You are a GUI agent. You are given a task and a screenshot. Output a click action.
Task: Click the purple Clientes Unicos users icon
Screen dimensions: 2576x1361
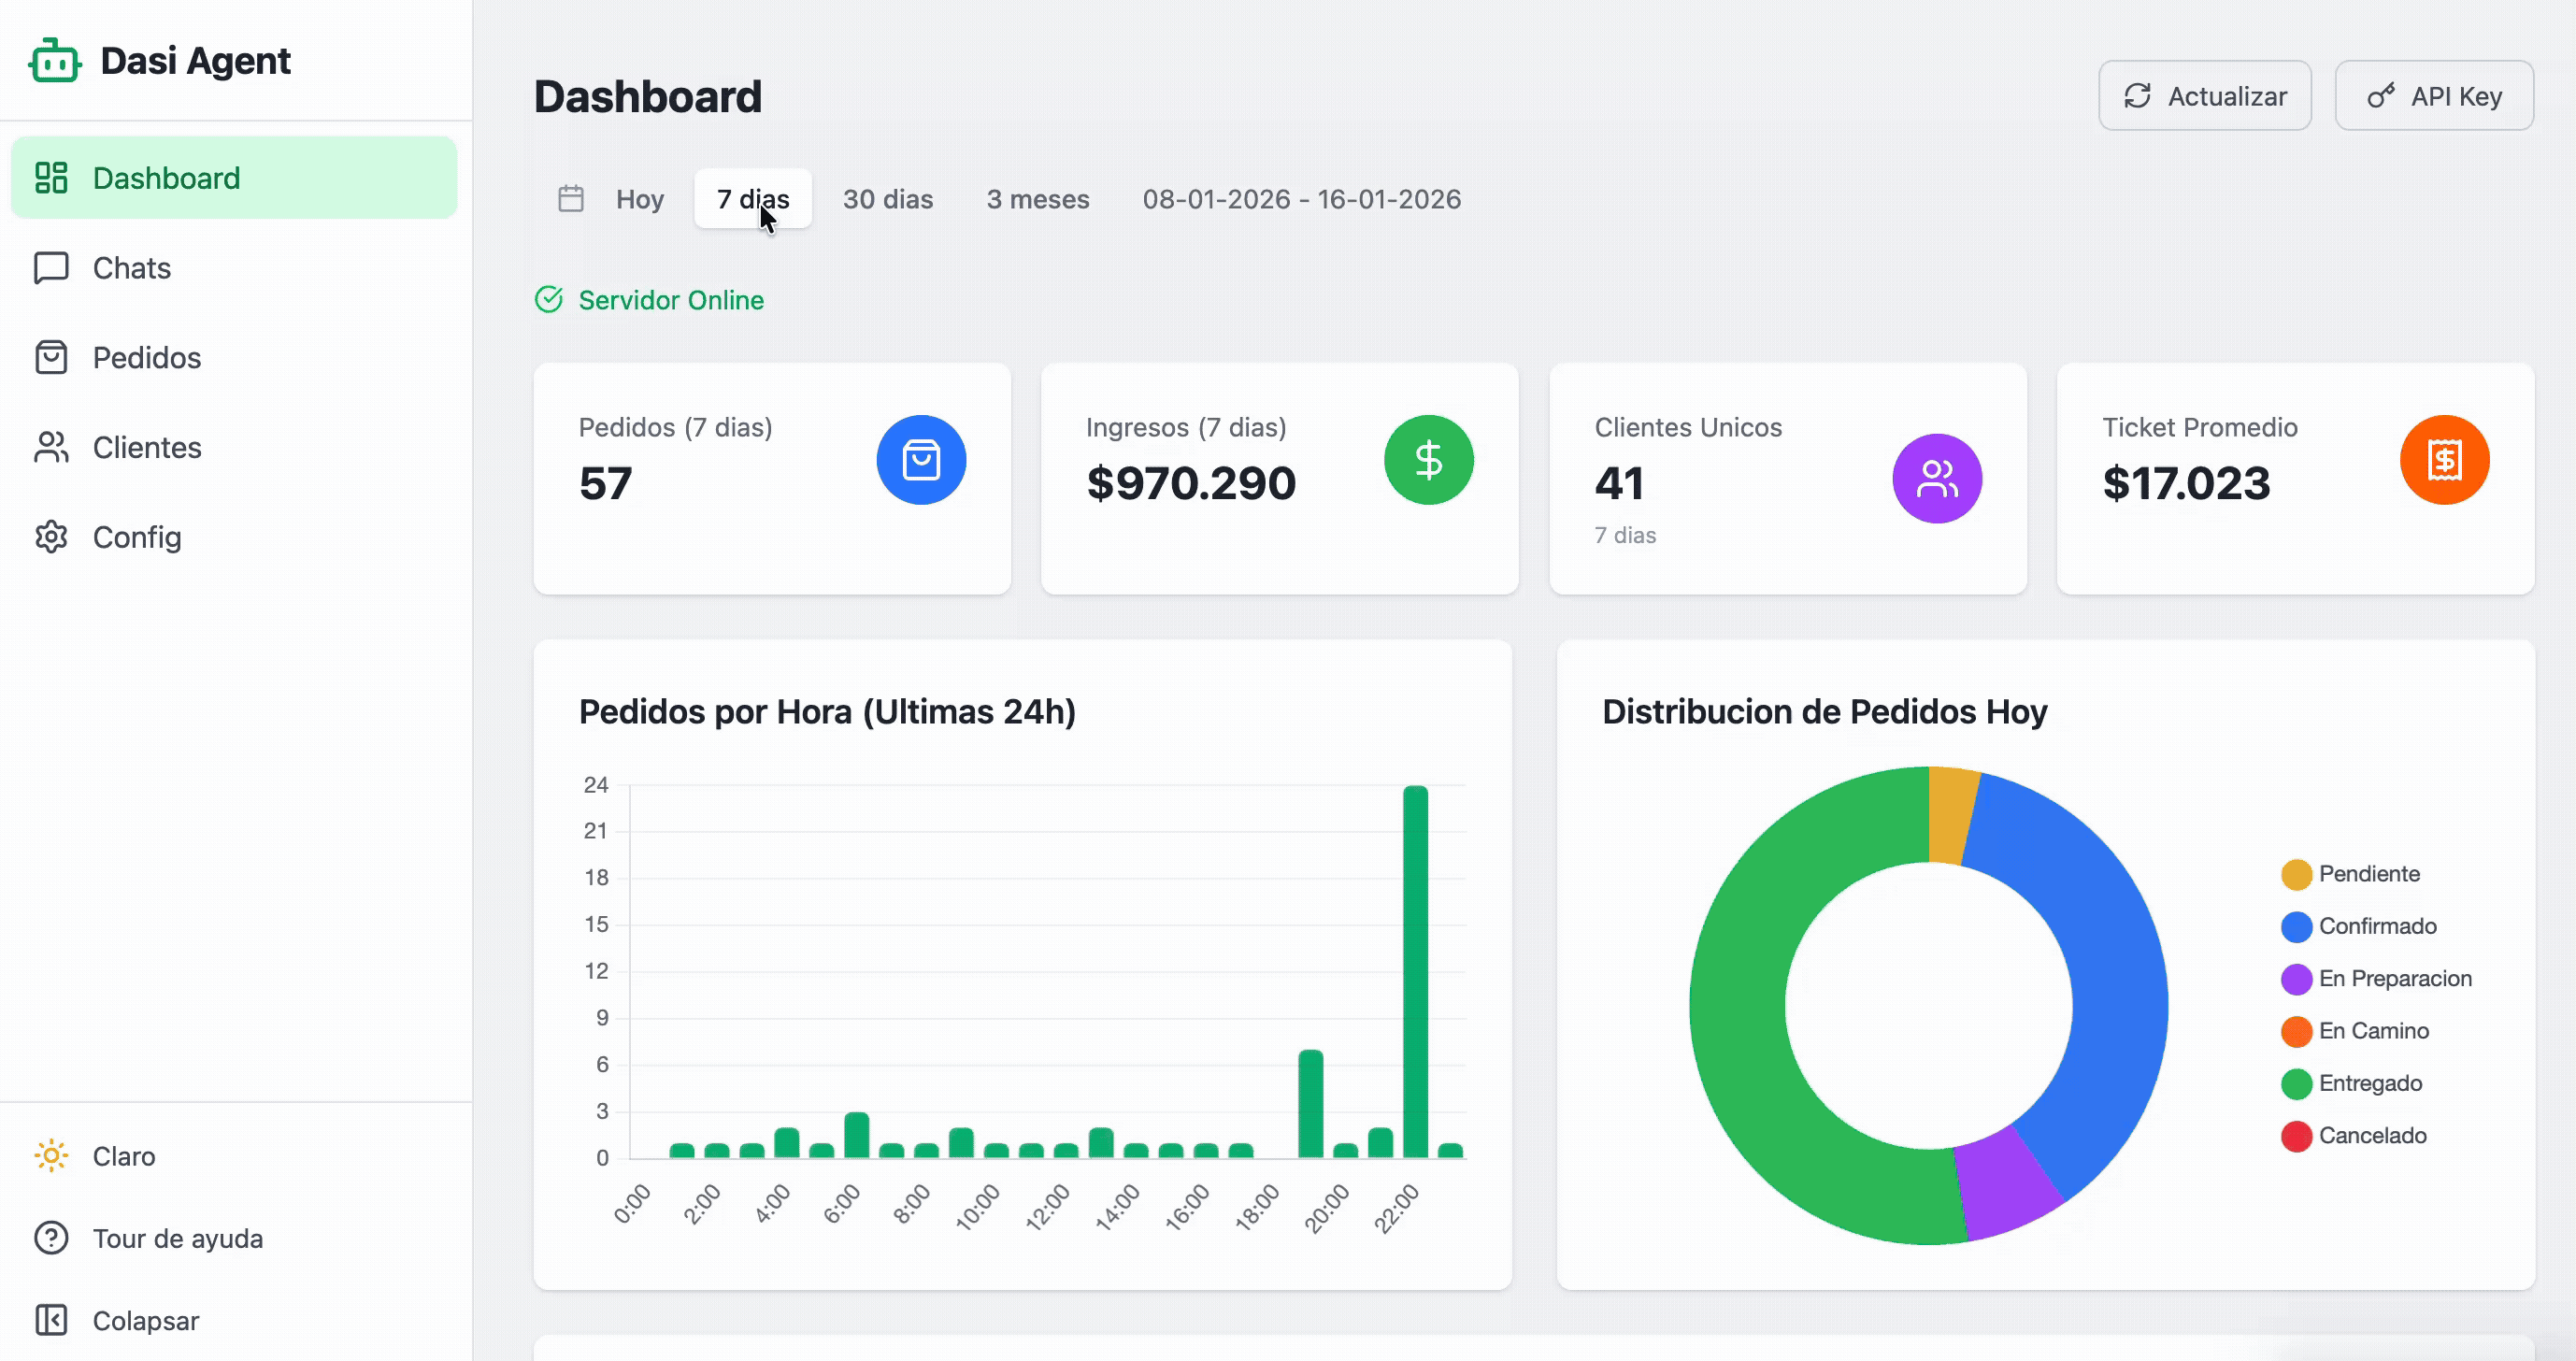[x=1936, y=479]
